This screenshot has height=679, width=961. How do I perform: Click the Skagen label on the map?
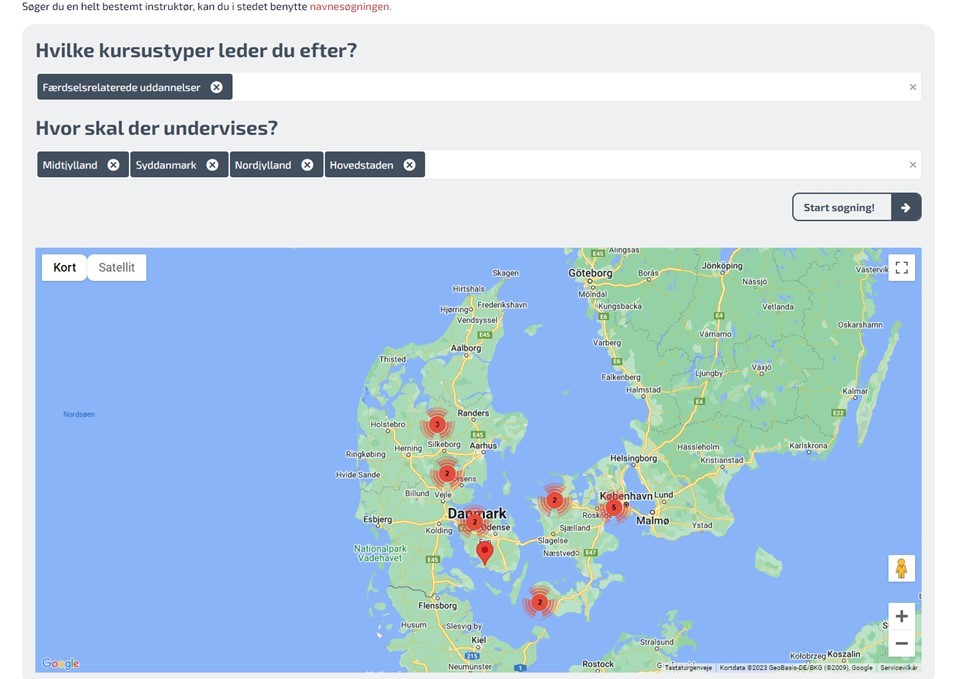point(506,273)
